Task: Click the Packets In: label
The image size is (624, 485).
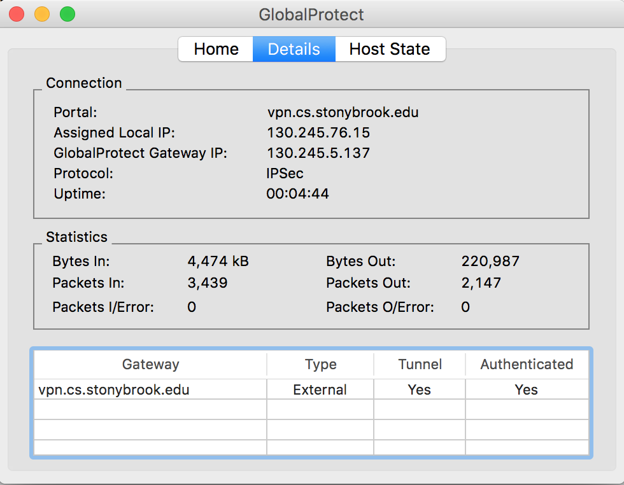Action: pyautogui.click(x=88, y=283)
